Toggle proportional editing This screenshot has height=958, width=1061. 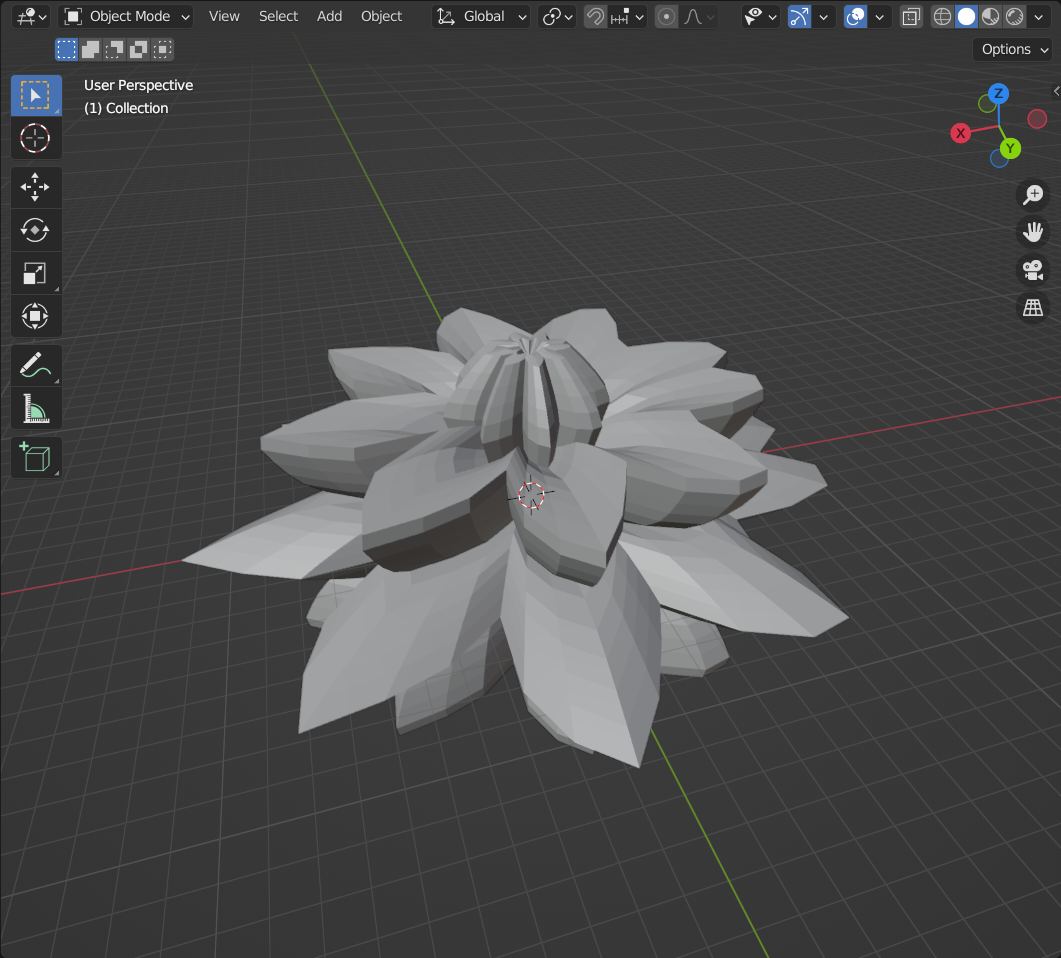tap(667, 16)
